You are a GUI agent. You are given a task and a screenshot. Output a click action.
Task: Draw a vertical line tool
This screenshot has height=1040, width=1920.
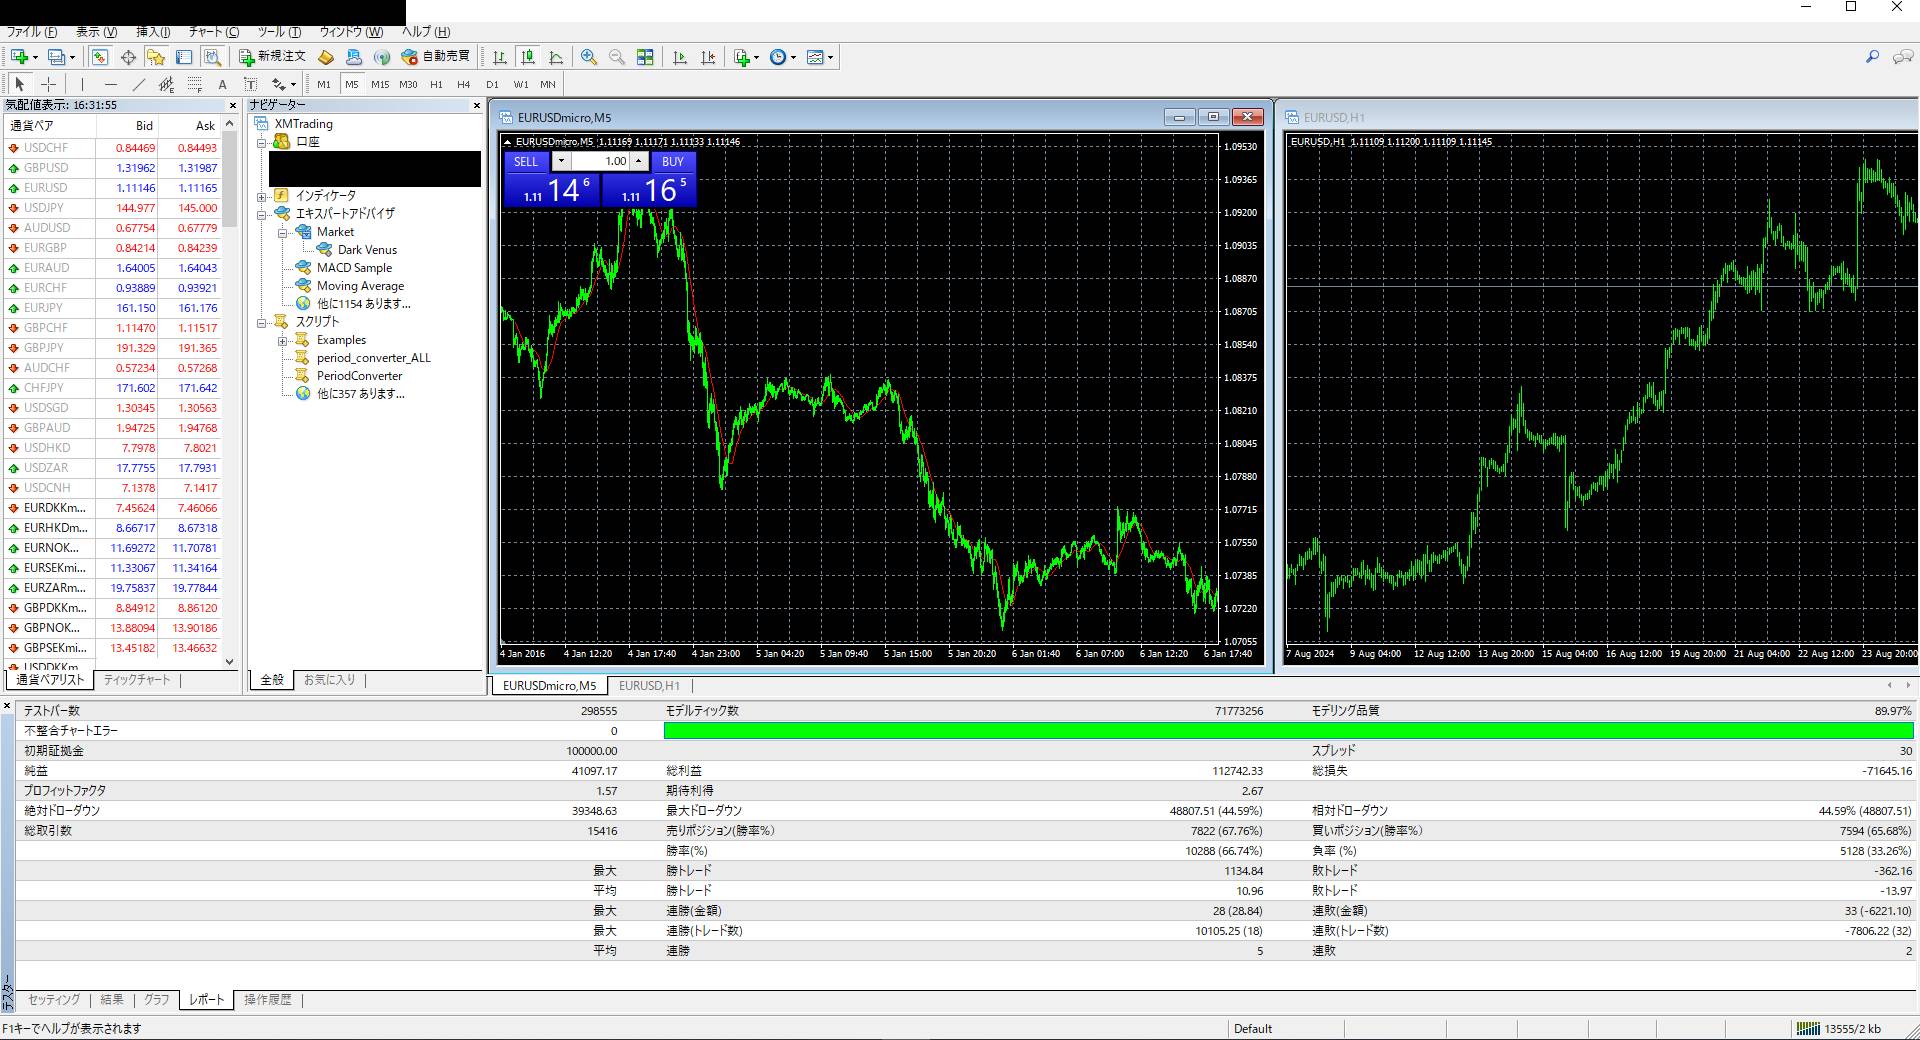point(82,84)
